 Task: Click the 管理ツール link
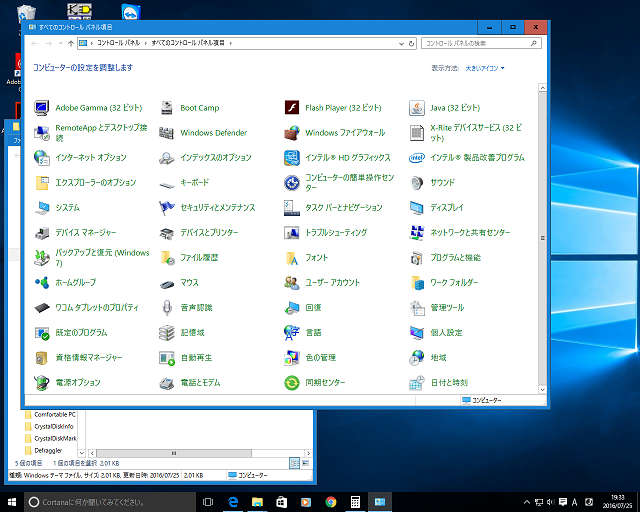447,307
